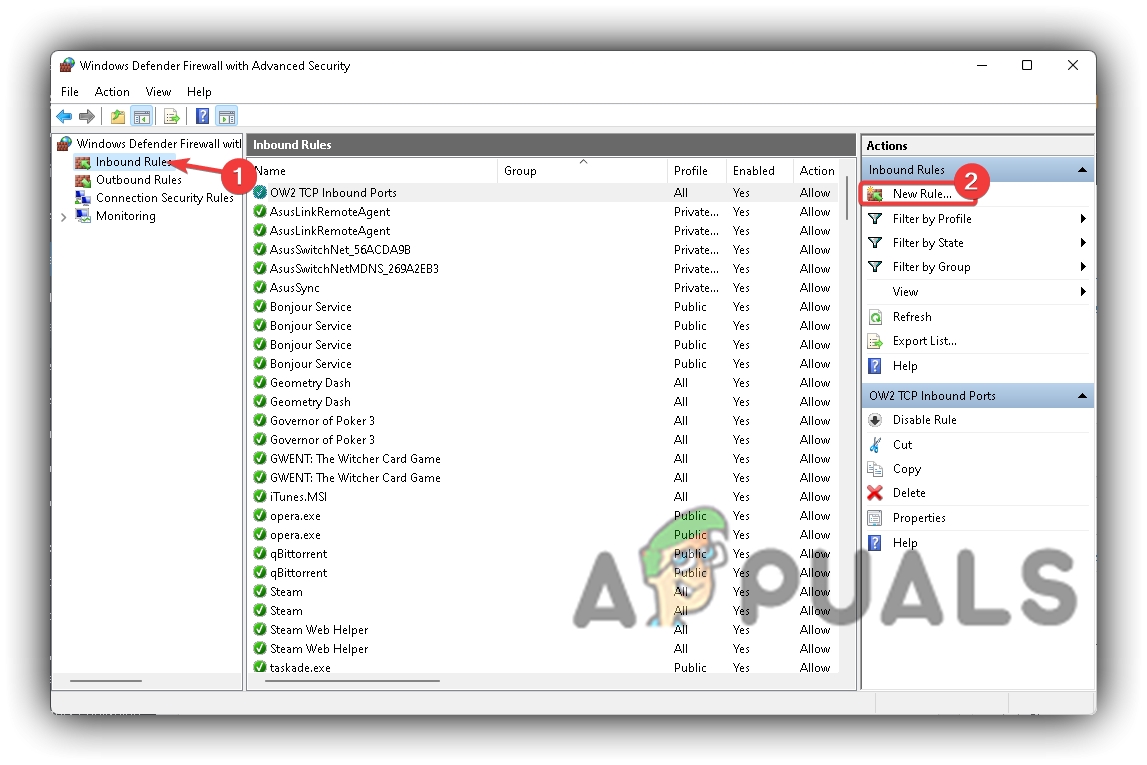Open the Help menu
Image resolution: width=1147 pixels, height=765 pixels.
click(199, 91)
